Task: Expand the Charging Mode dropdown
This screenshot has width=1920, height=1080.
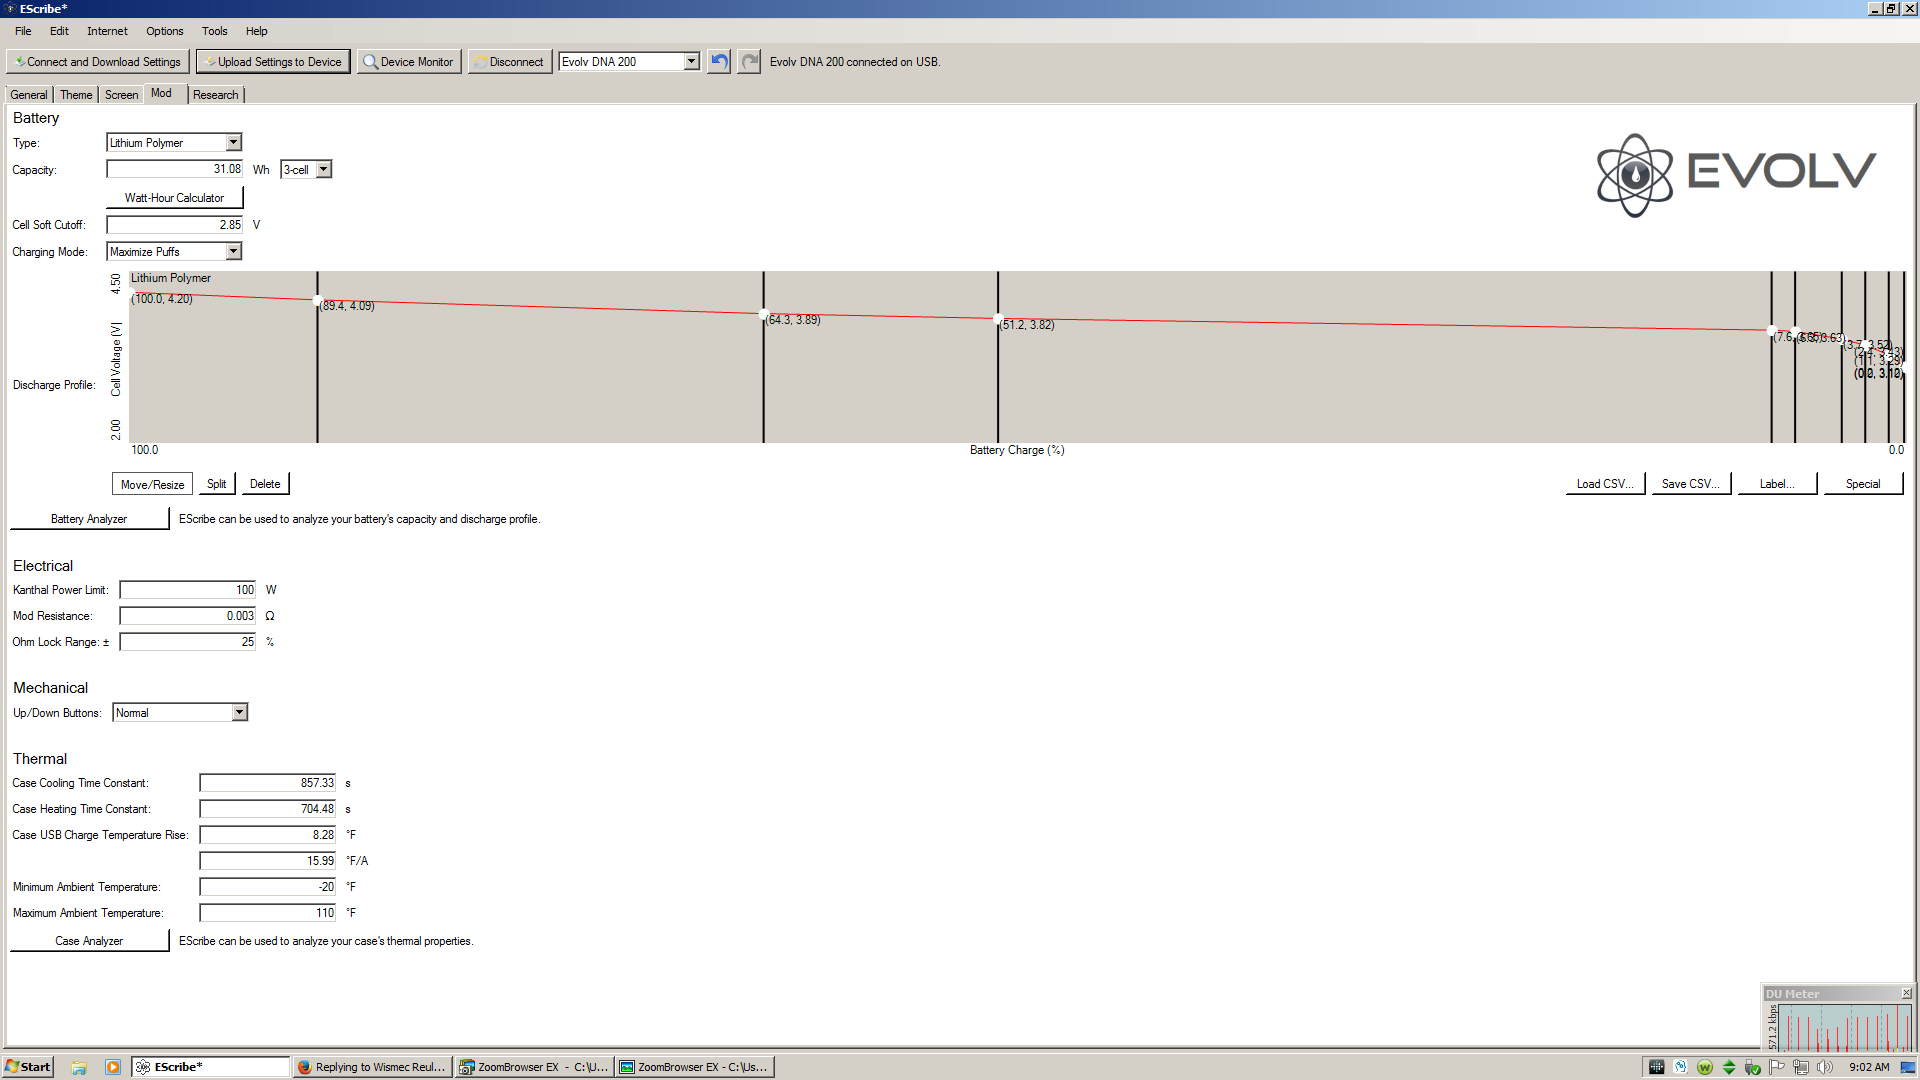Action: [x=233, y=252]
